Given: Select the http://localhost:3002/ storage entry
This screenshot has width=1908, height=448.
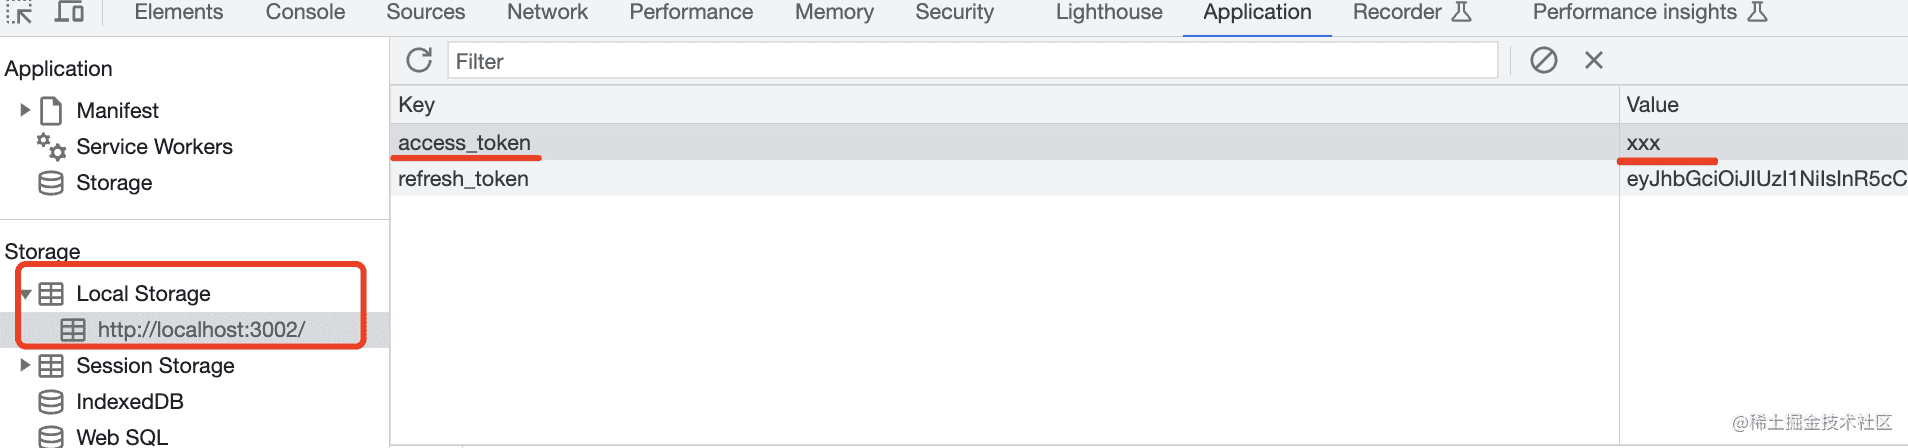Looking at the screenshot, I should tap(201, 330).
